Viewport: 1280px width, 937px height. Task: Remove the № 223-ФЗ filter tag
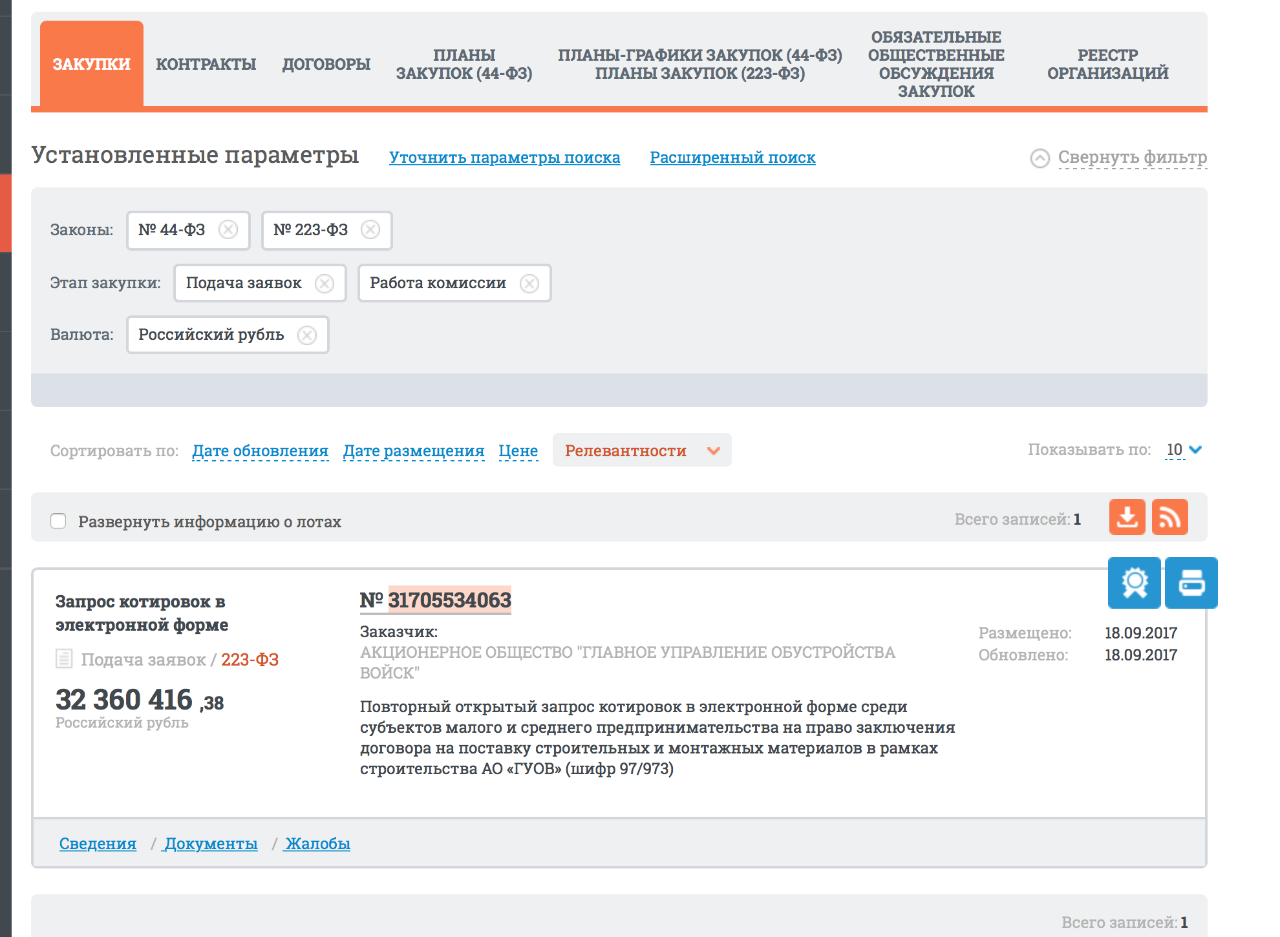[x=370, y=230]
